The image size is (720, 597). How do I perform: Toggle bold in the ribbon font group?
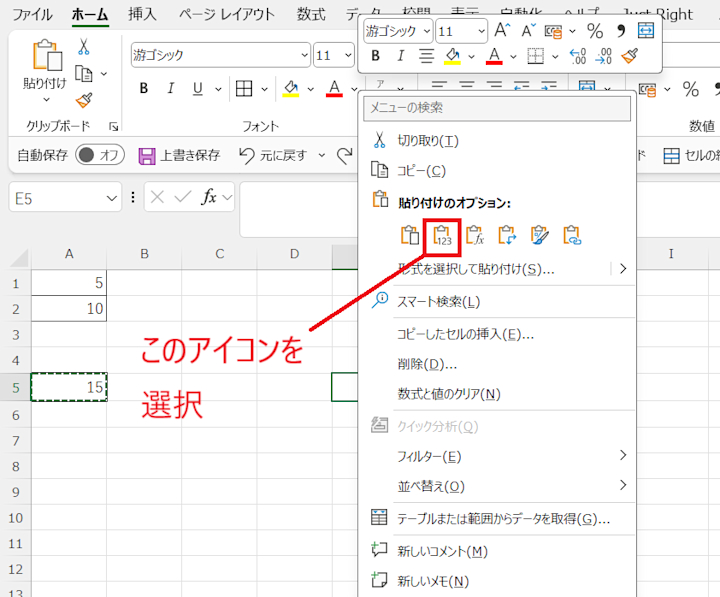pos(144,88)
